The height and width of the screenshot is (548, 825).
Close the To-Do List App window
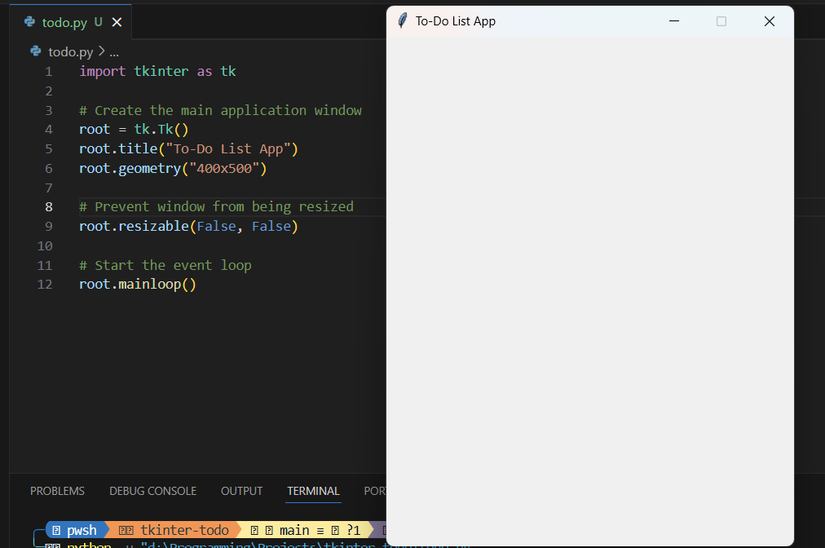coord(769,21)
